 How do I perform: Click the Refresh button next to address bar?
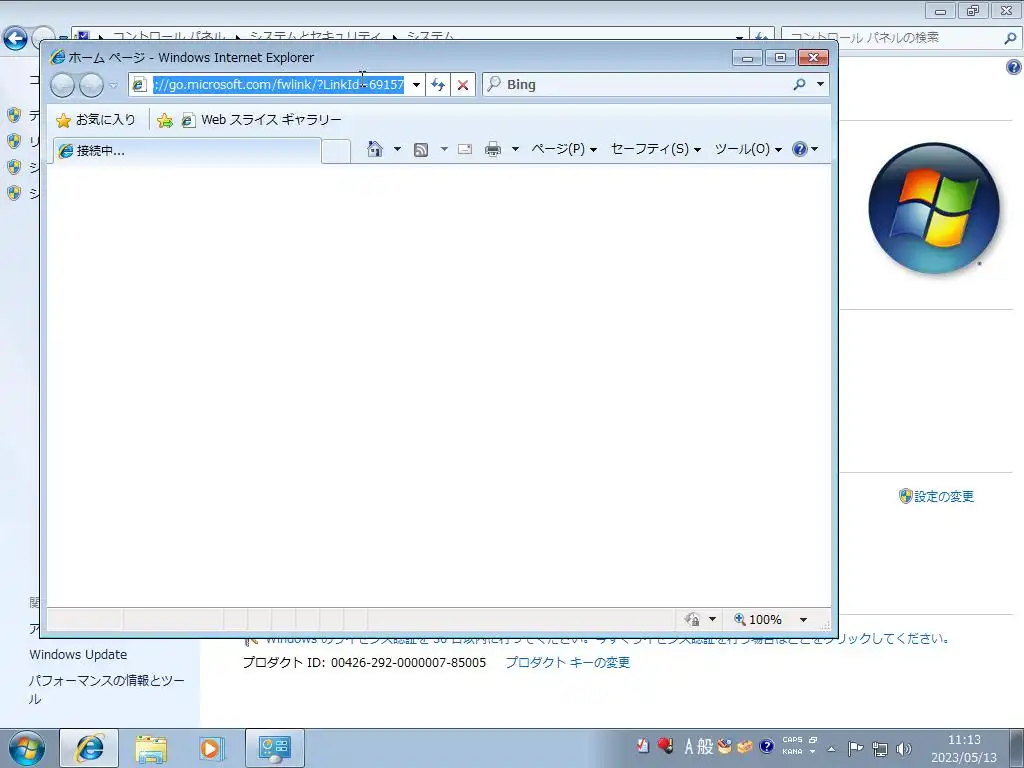tap(438, 84)
